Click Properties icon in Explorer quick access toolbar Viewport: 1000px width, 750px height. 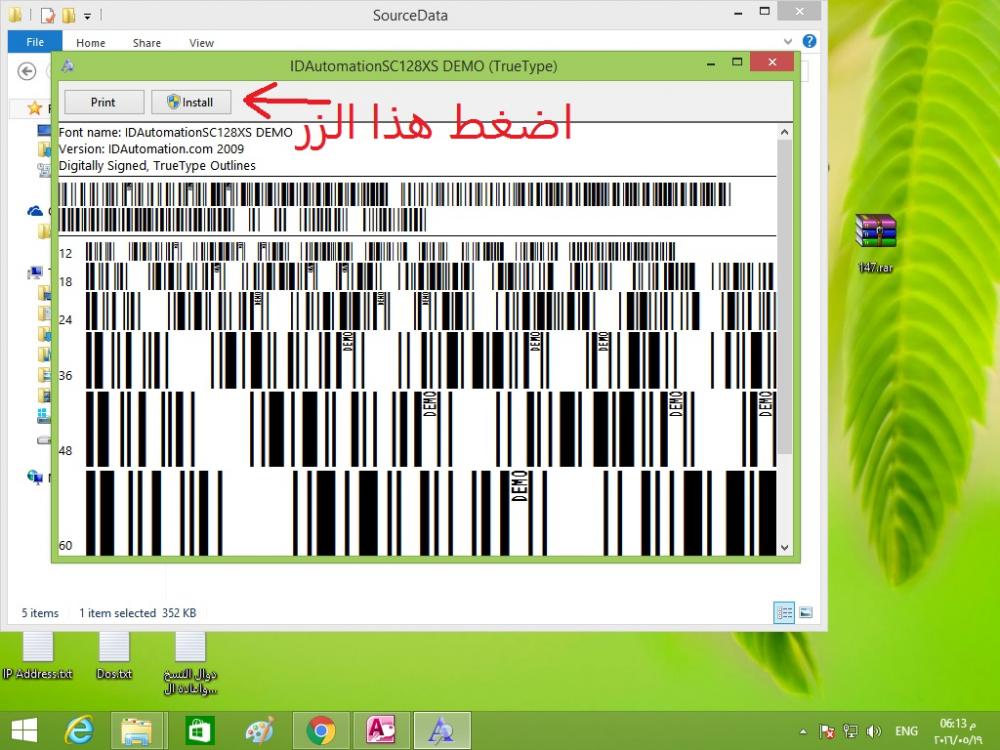click(48, 15)
